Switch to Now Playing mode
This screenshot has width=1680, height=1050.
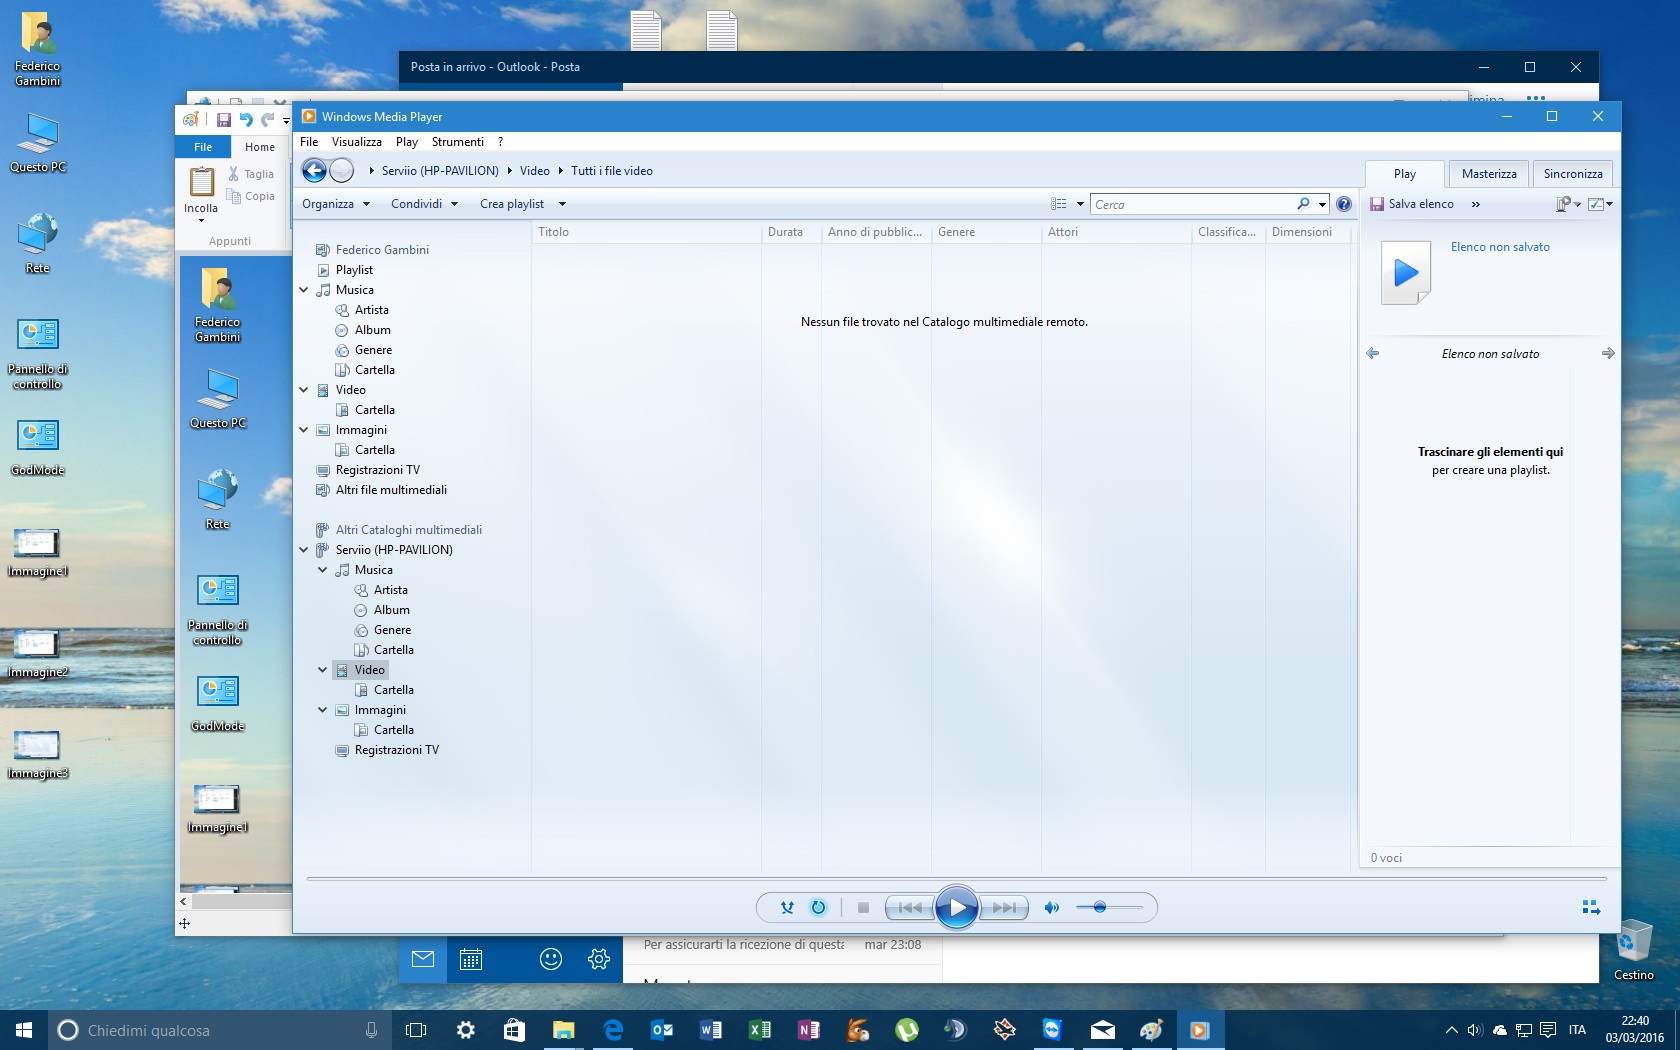click(x=1591, y=908)
